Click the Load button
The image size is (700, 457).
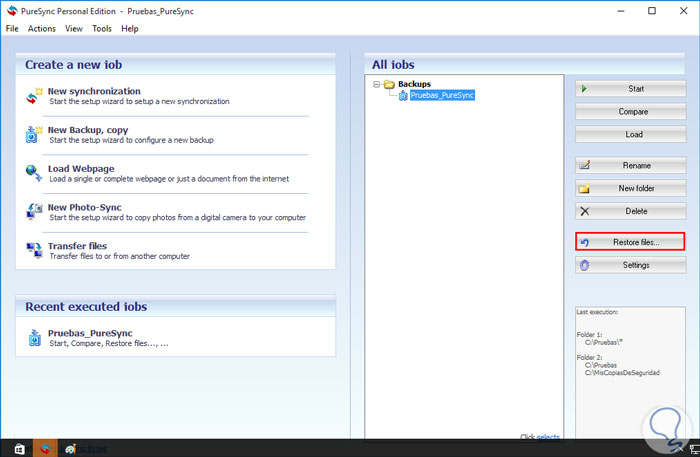point(630,134)
